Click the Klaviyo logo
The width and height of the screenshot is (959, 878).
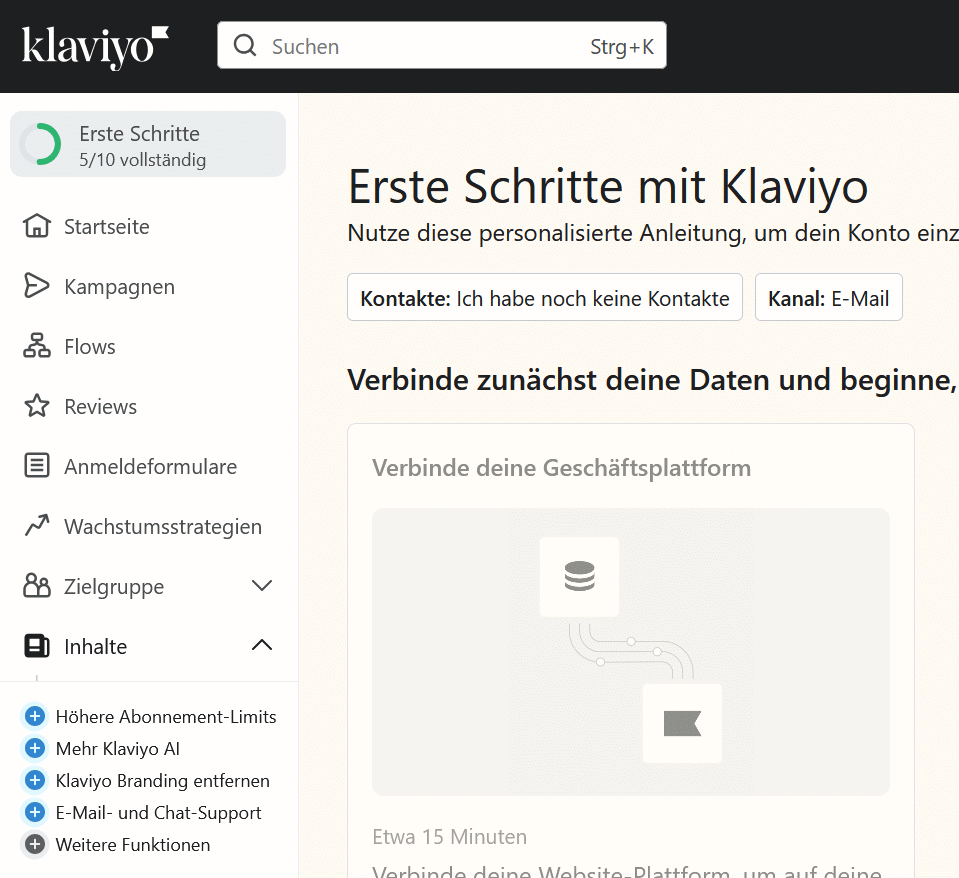point(95,47)
